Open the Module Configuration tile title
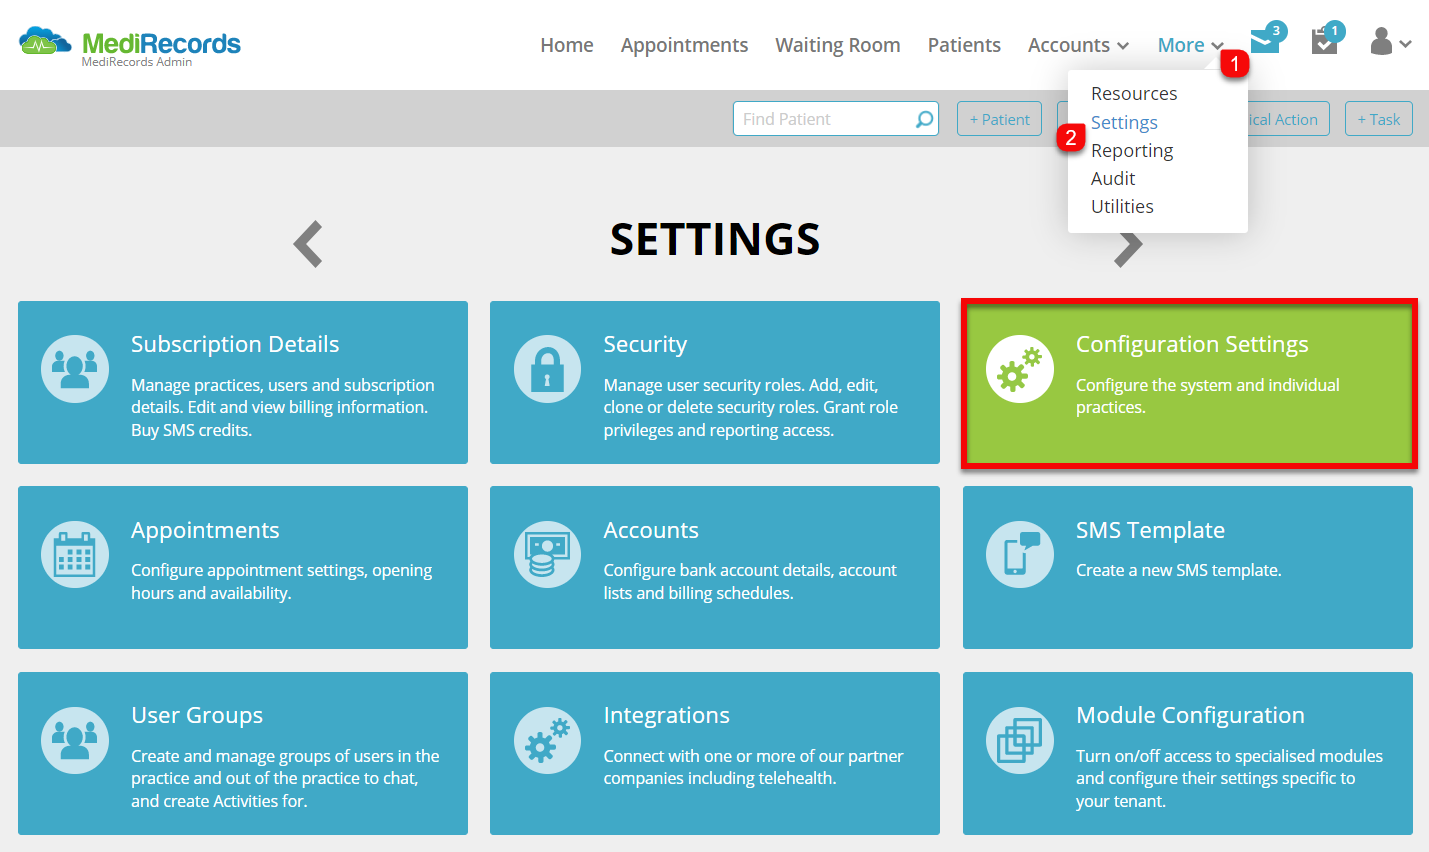 [1190, 715]
